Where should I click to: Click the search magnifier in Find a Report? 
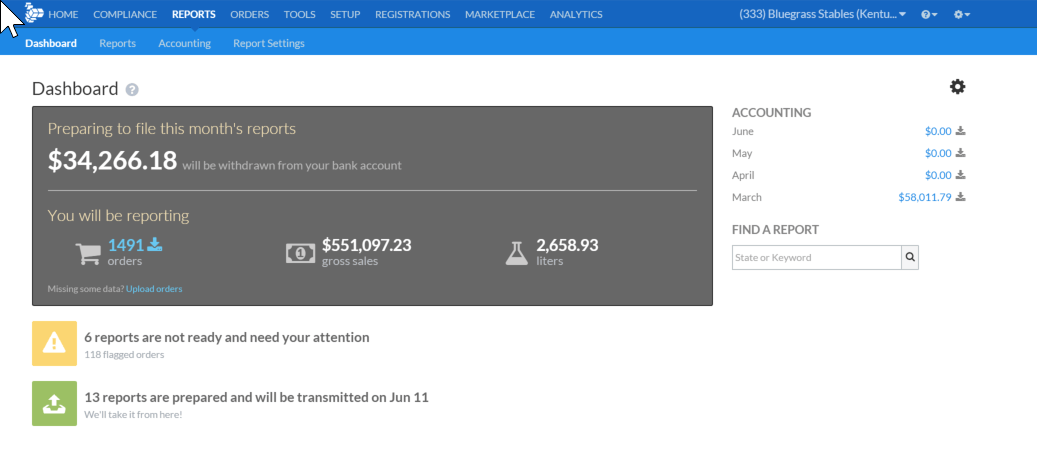[910, 257]
